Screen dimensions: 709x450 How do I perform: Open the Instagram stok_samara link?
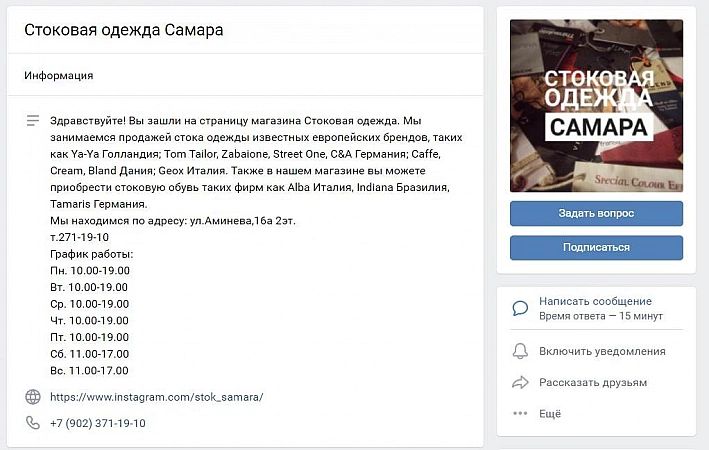click(x=156, y=397)
